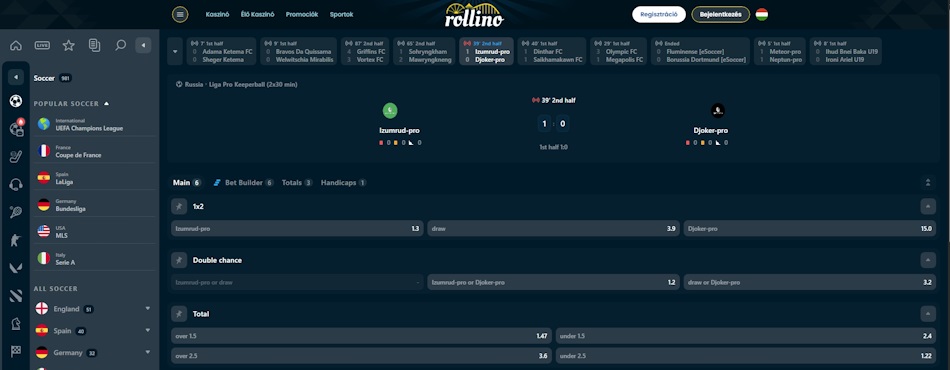The image size is (950, 370).
Task: Pin the Total market
Action: (179, 314)
